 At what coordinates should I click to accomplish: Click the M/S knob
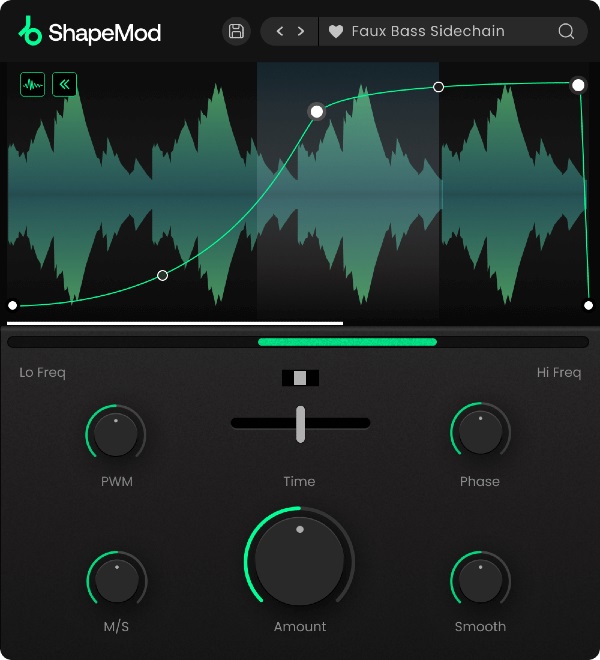click(x=117, y=581)
